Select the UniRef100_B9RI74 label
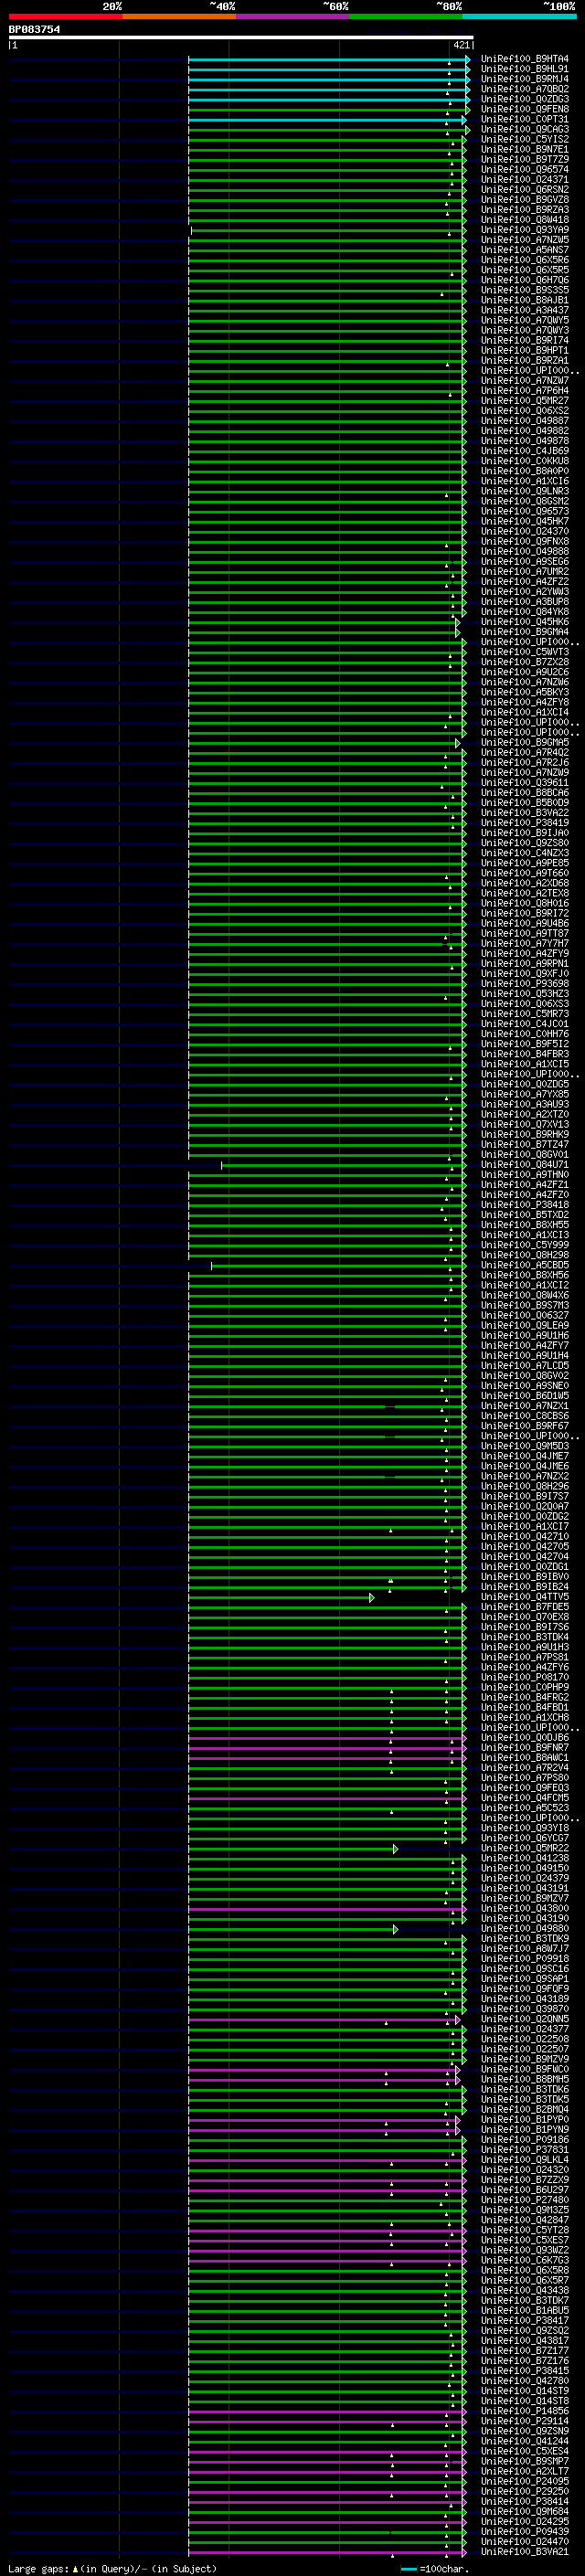Viewport: 585px width, 2576px height. [525, 340]
